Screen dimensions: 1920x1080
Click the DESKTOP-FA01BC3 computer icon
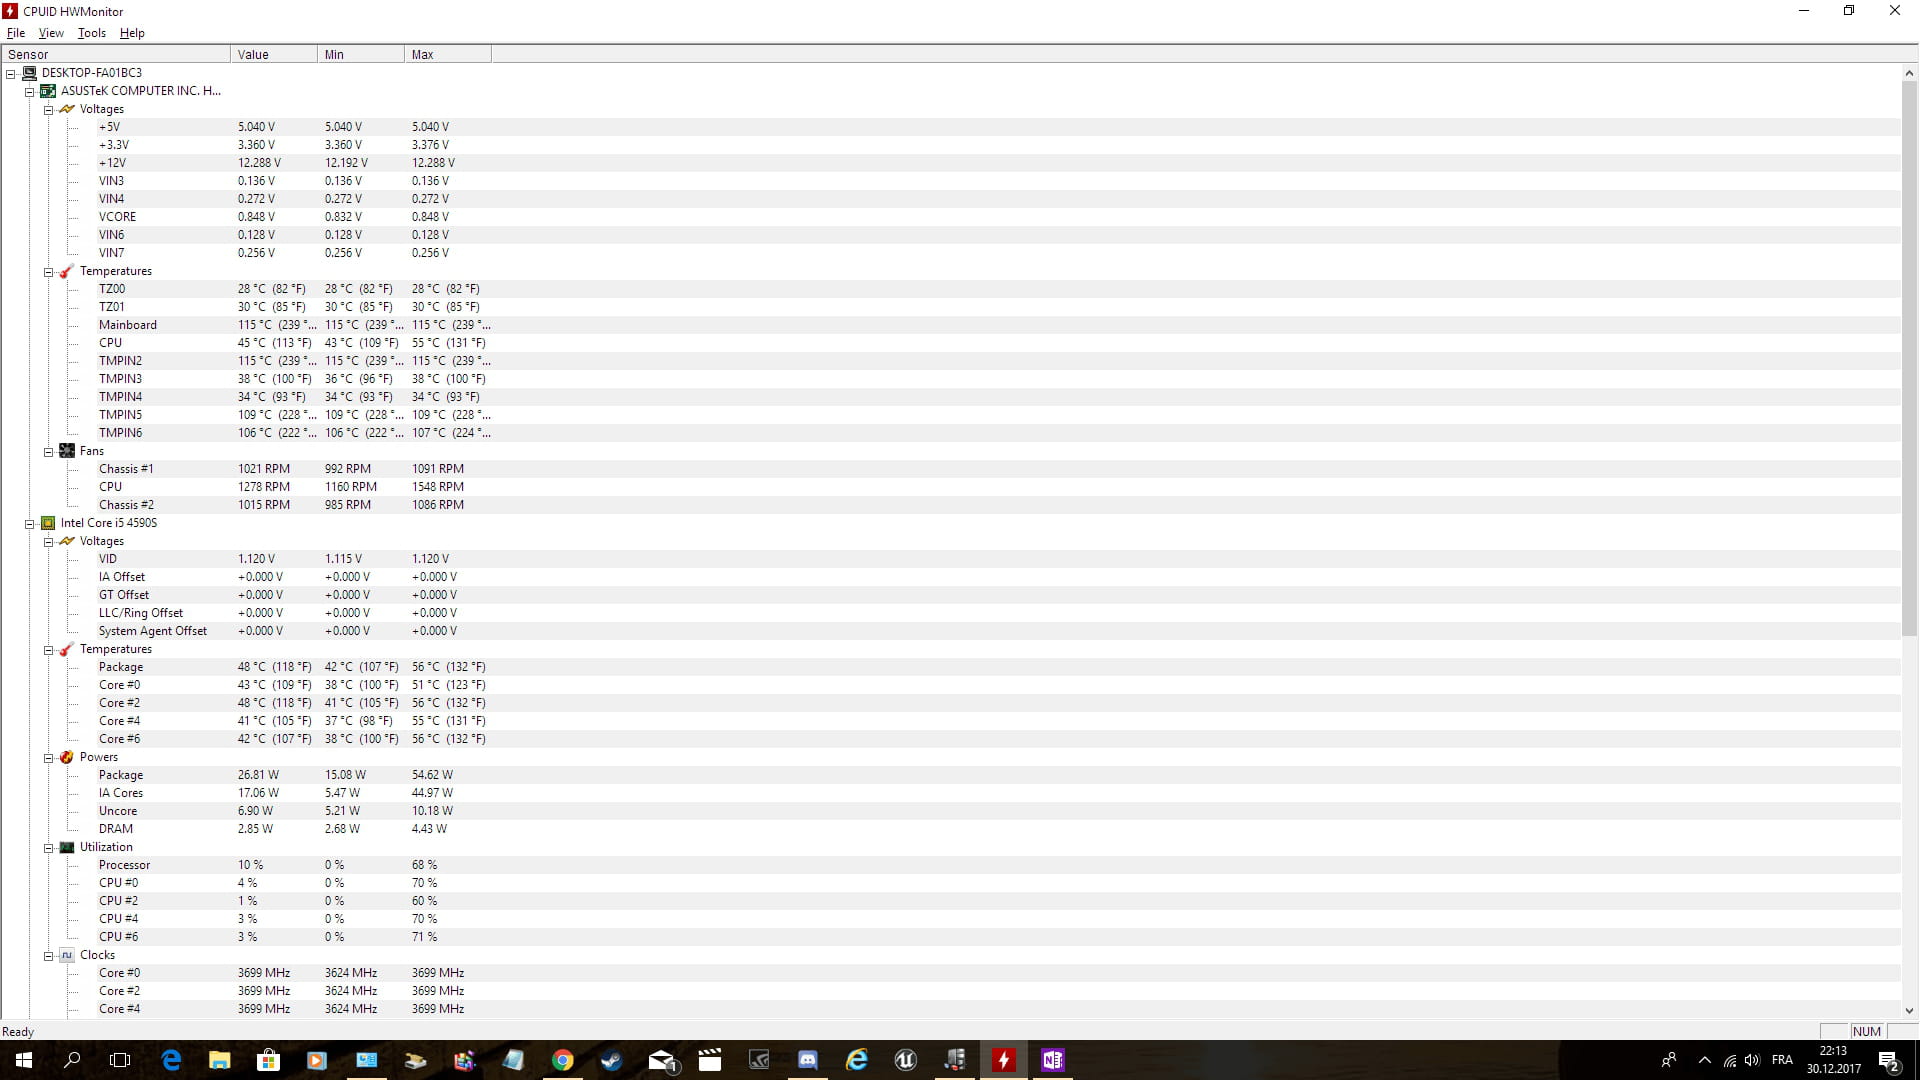coord(29,73)
